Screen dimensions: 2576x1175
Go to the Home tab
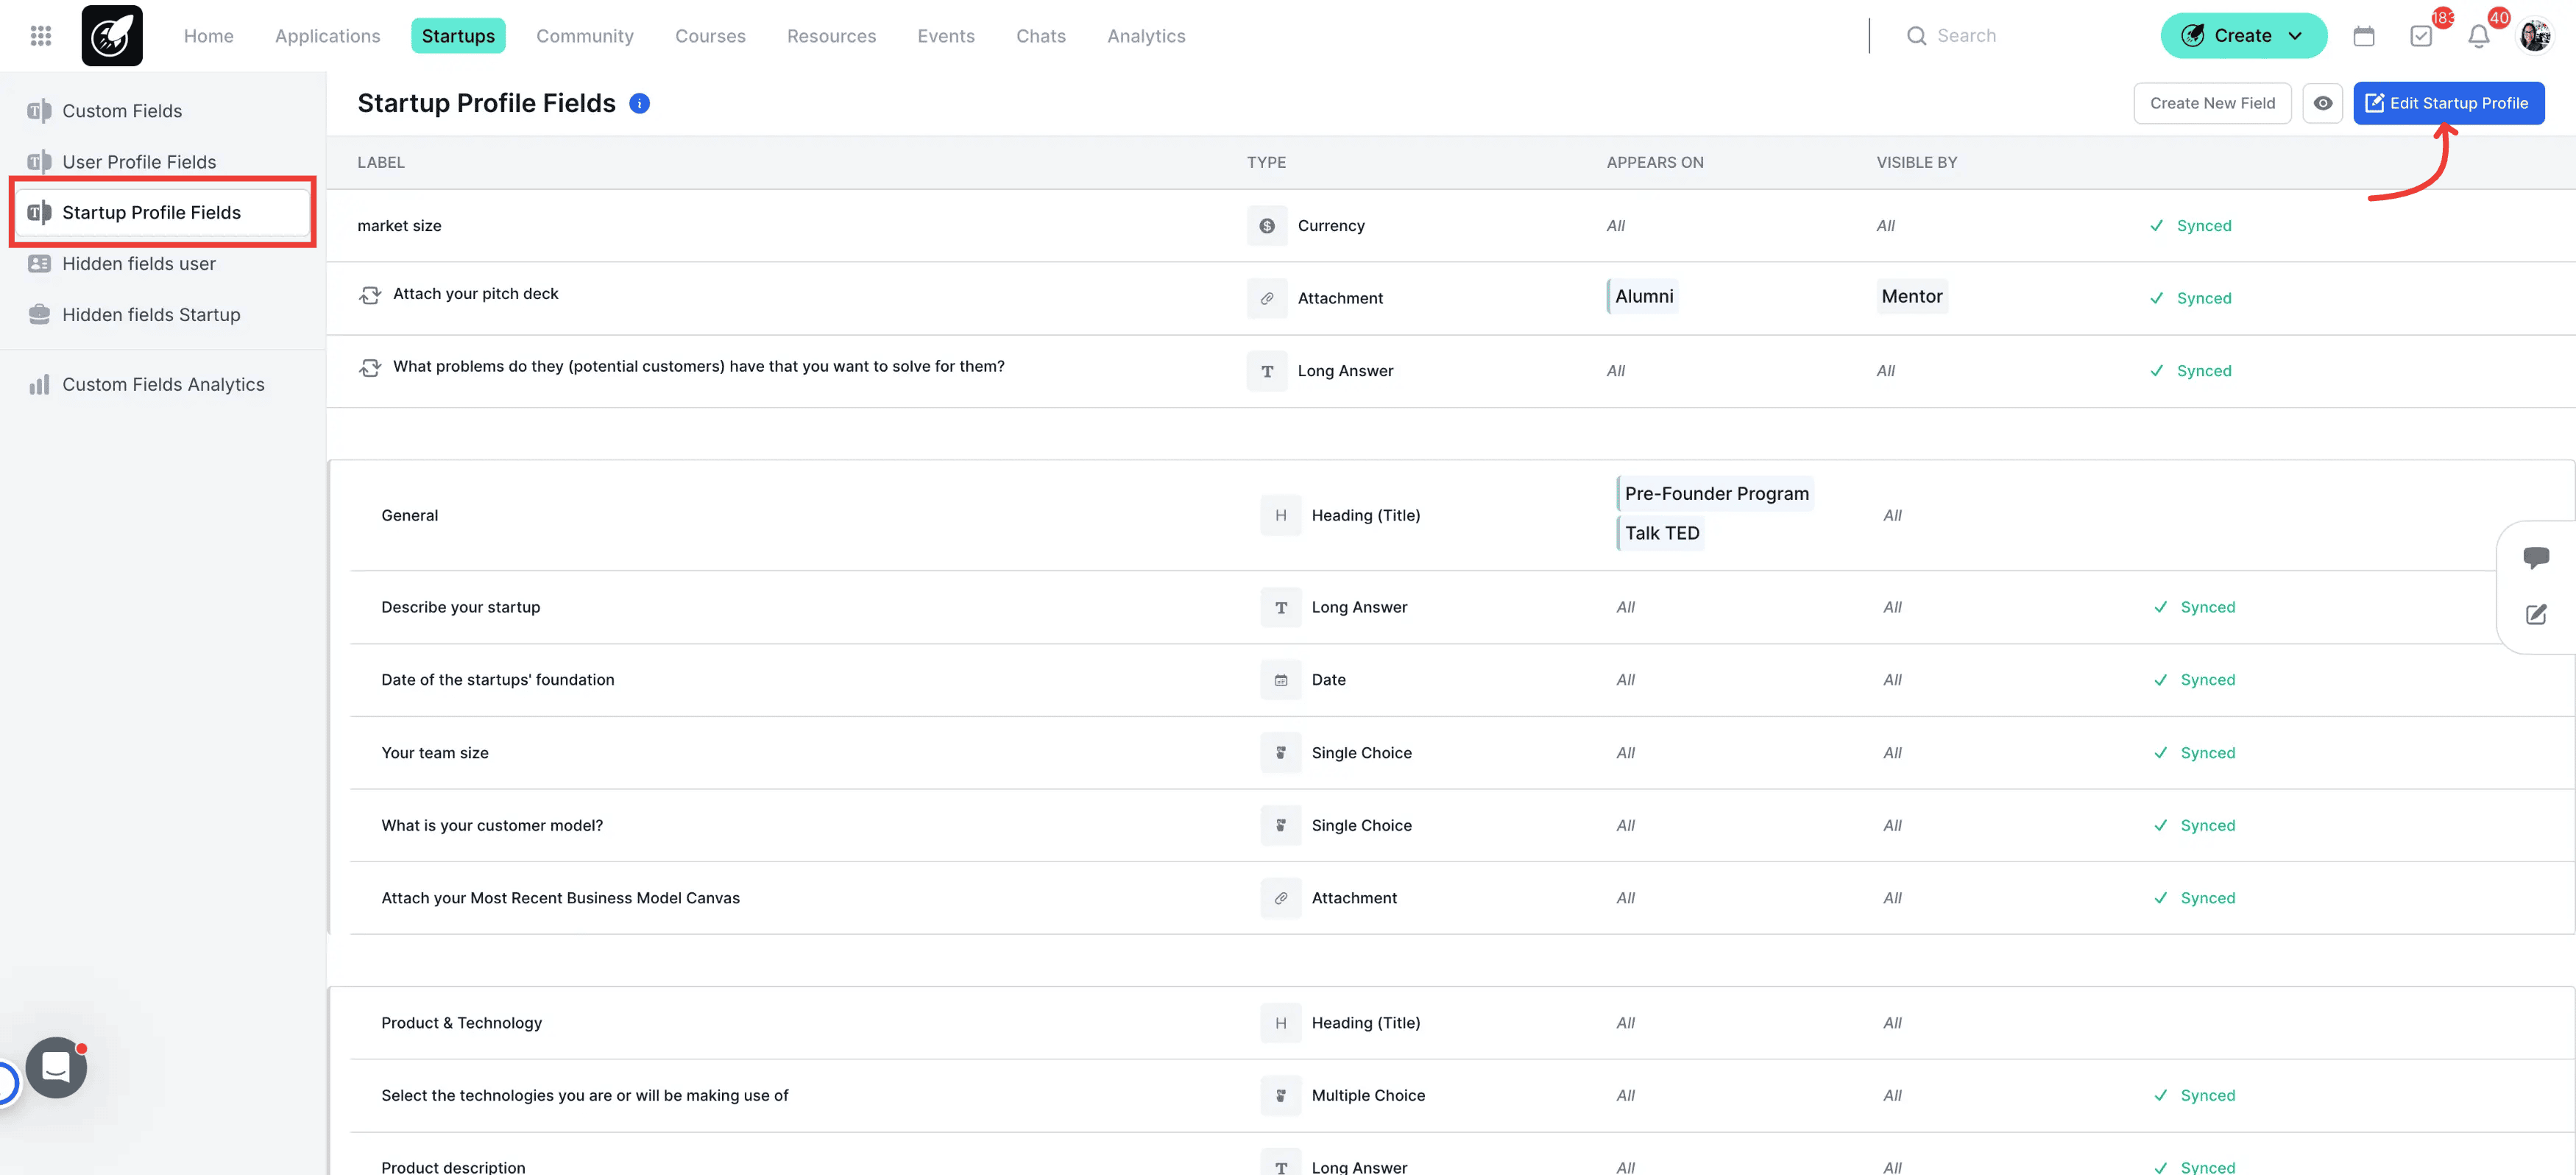pyautogui.click(x=209, y=36)
